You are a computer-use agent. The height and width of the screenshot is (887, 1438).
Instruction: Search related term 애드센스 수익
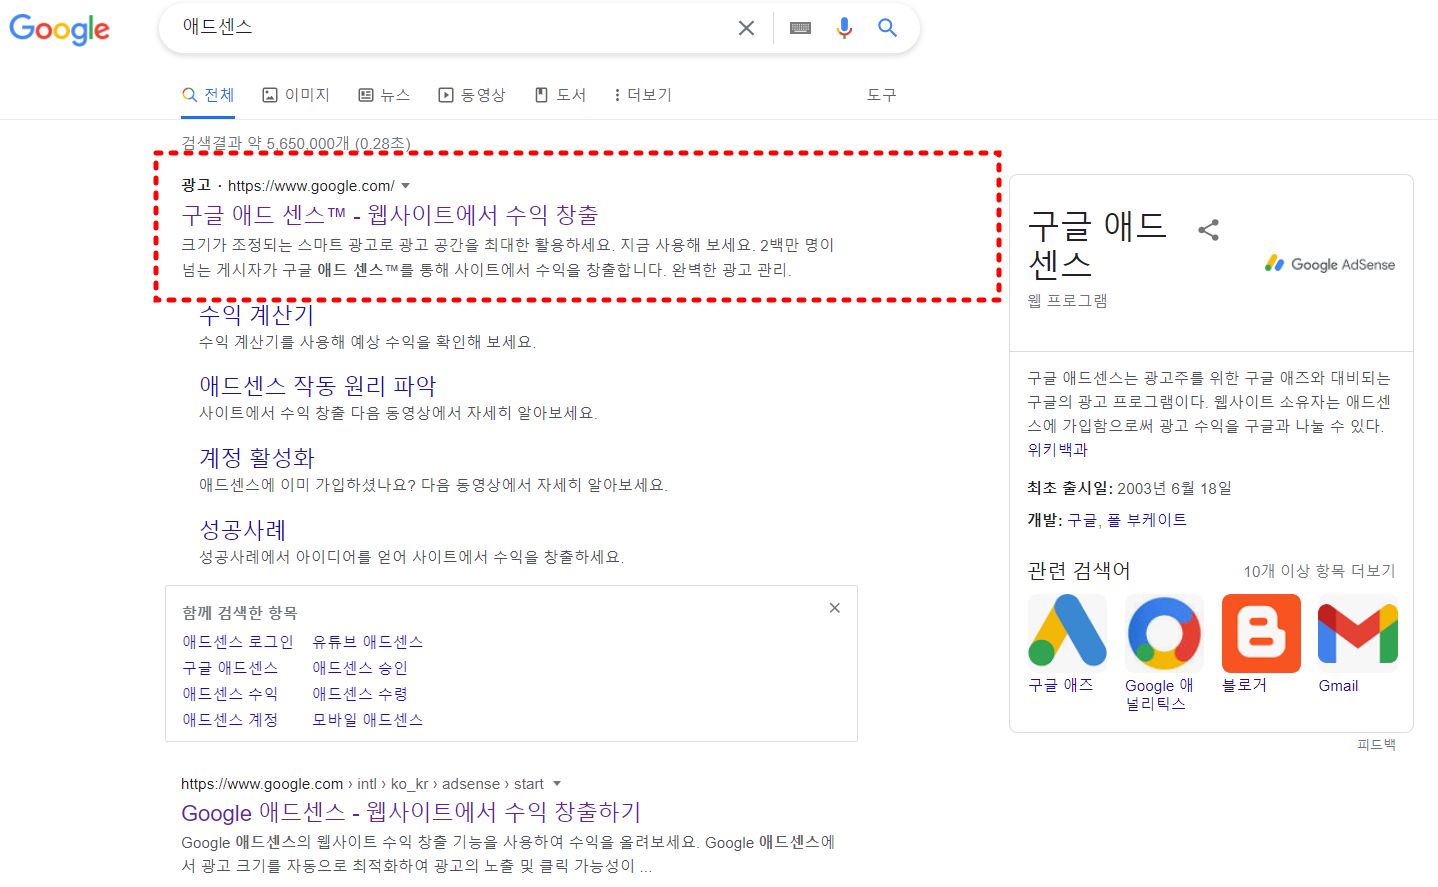click(230, 694)
